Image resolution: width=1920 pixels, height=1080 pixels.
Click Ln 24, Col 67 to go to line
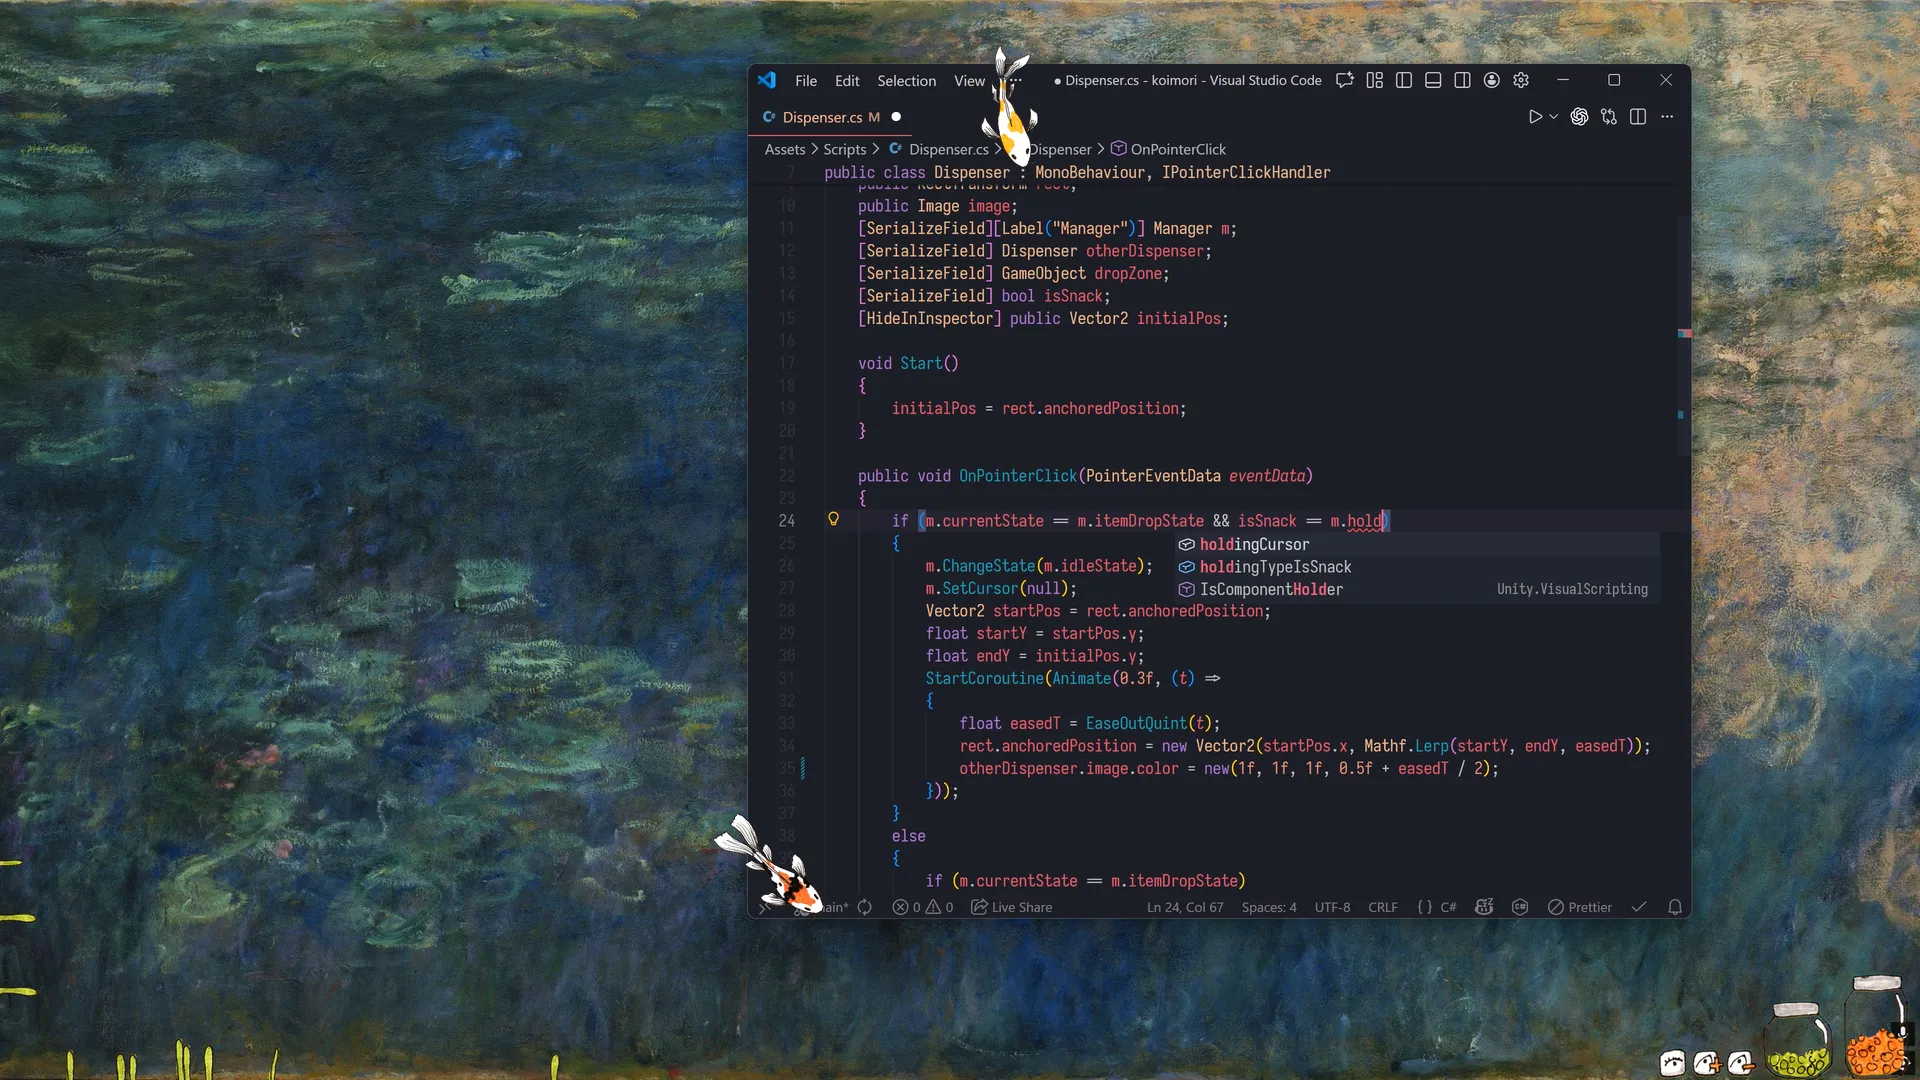coord(1185,907)
